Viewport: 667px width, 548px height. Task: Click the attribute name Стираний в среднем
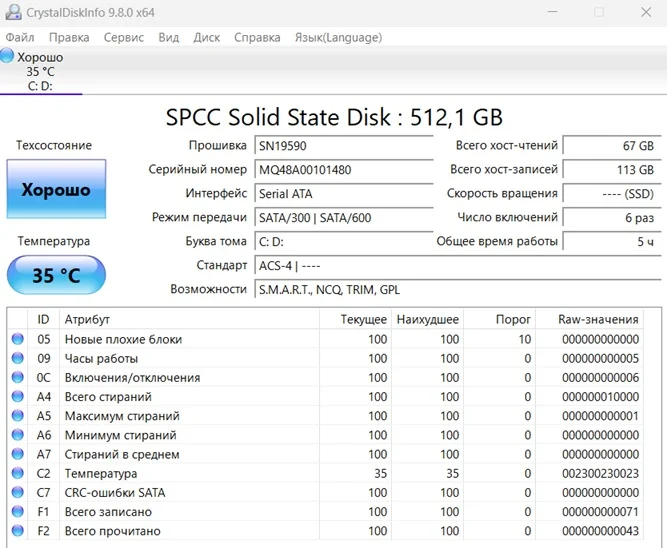pyautogui.click(x=122, y=454)
